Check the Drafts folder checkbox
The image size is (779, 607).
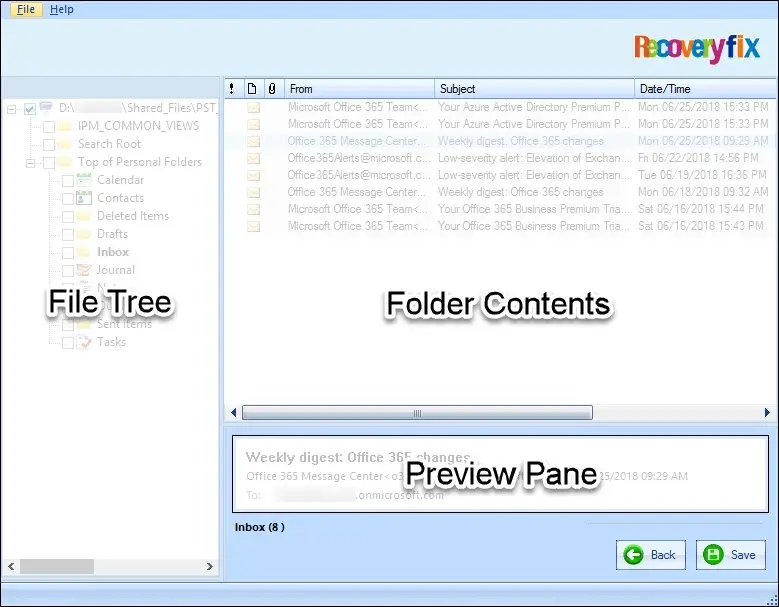pos(68,234)
